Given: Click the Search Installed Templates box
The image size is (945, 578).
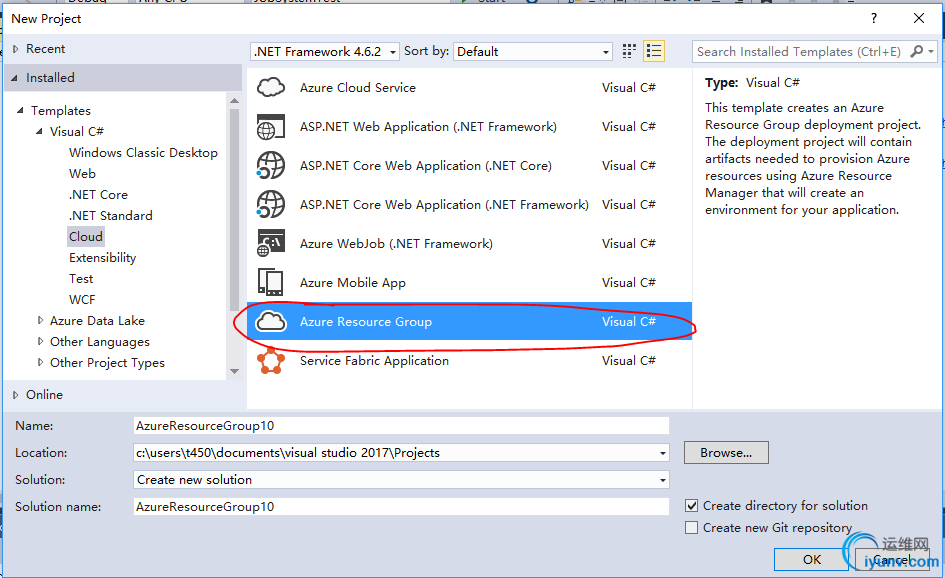Looking at the screenshot, I should pyautogui.click(x=800, y=51).
